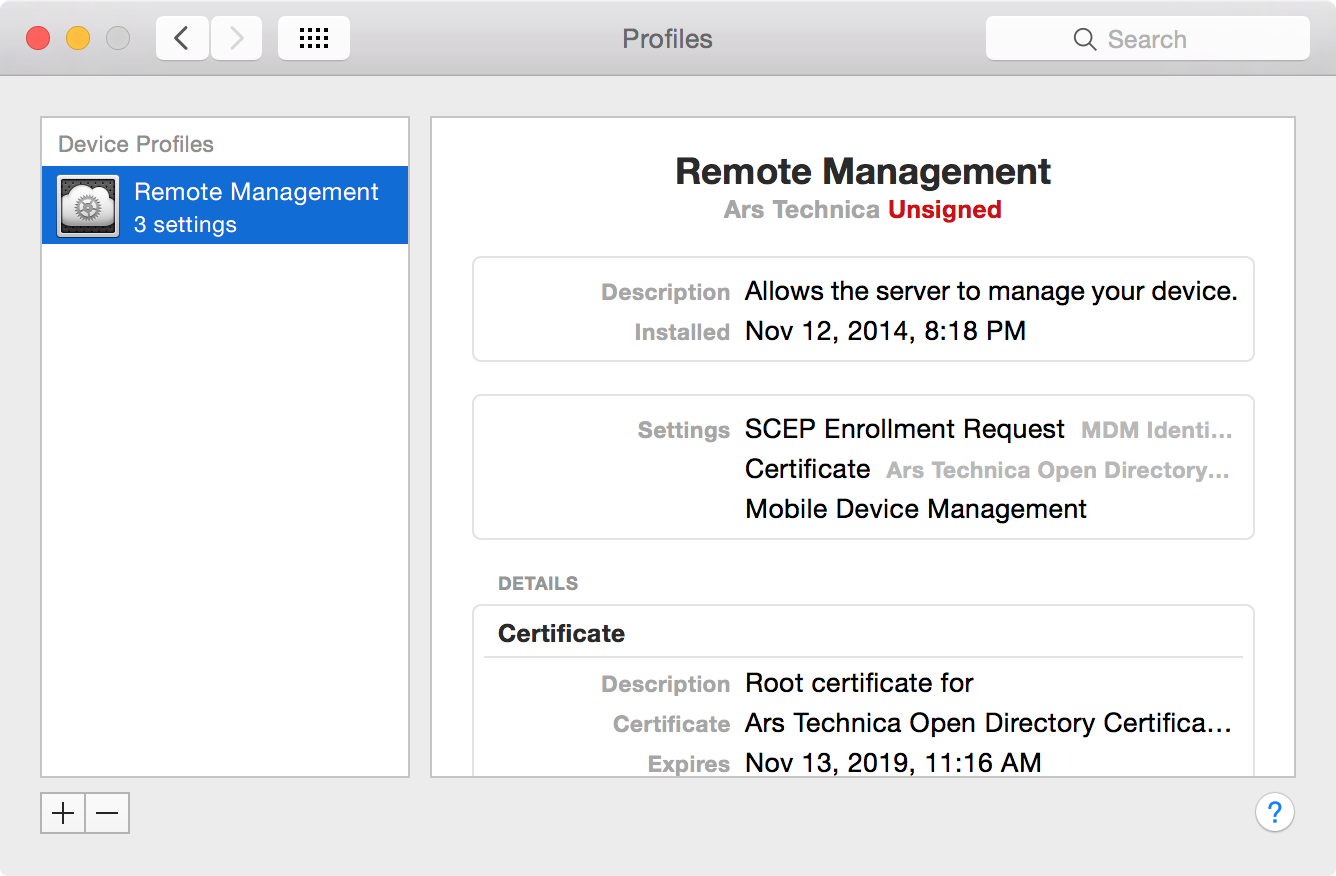Click the plus button to add profile
The image size is (1336, 876).
[x=63, y=813]
